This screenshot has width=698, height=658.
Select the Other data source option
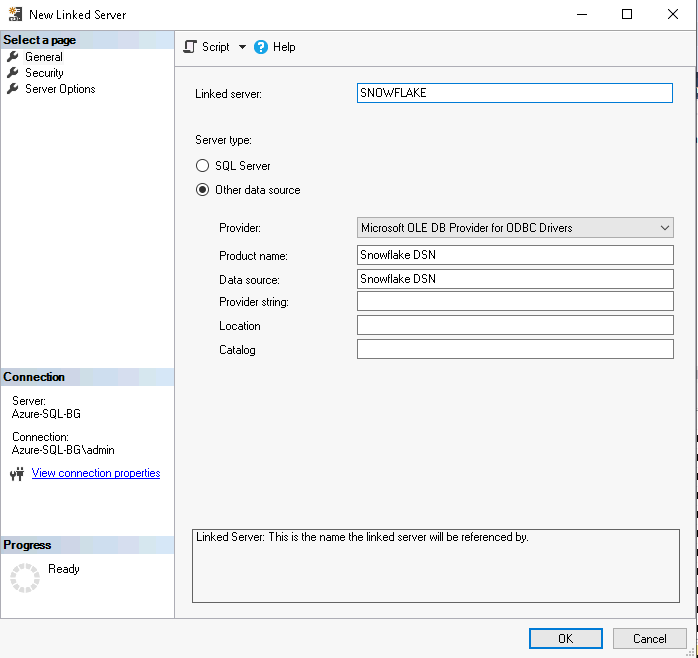point(202,190)
